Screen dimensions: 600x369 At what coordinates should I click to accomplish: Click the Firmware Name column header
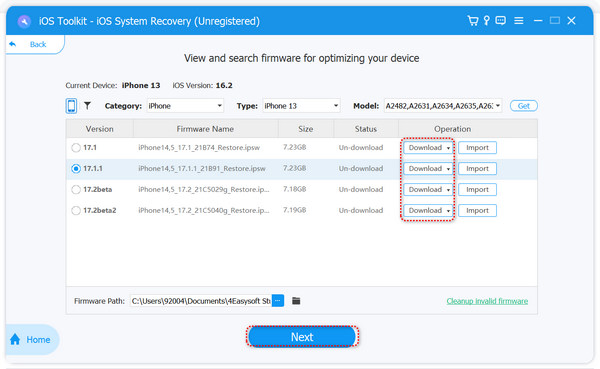205,129
